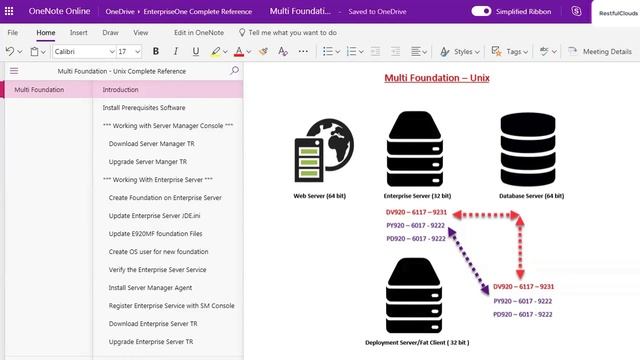Toggle the navigation hamburger menu
640x360 pixels.
[14, 71]
